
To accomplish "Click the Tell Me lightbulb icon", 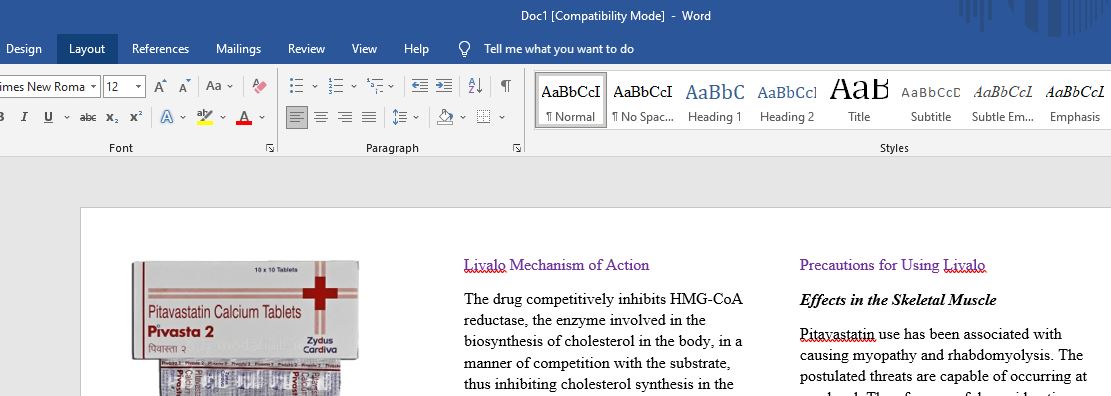I will (x=464, y=49).
